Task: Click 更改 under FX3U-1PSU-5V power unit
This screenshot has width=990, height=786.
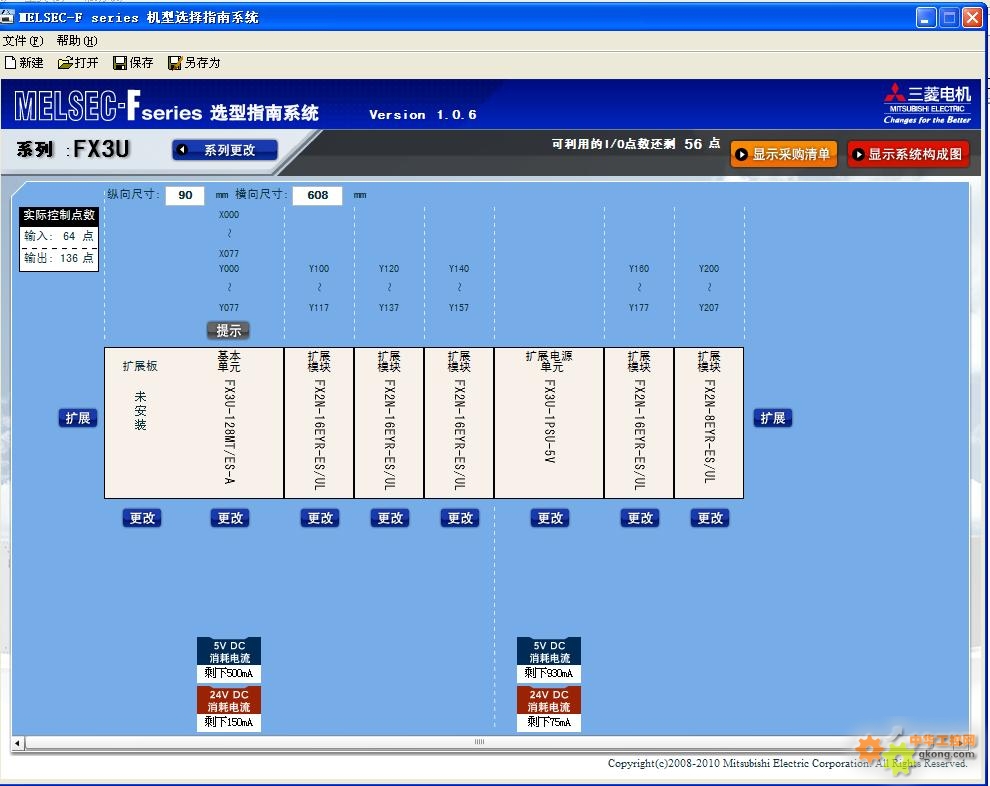Action: coord(550,518)
